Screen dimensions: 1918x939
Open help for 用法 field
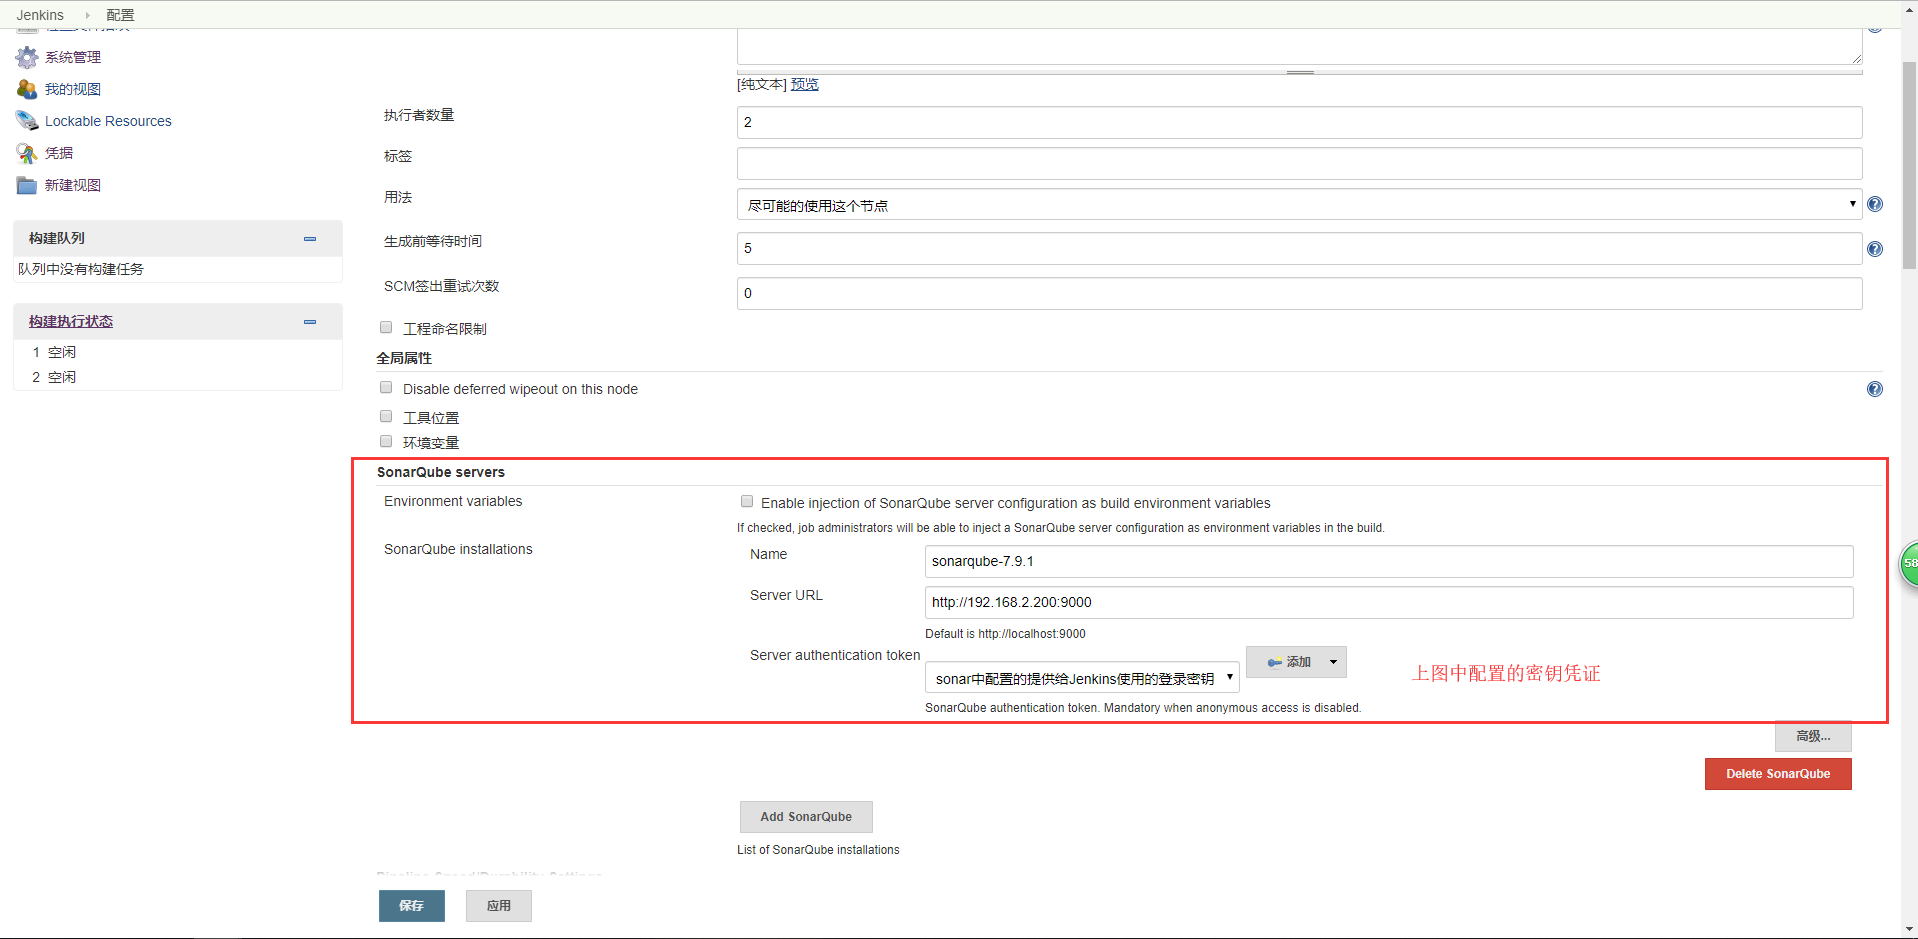tap(1875, 204)
